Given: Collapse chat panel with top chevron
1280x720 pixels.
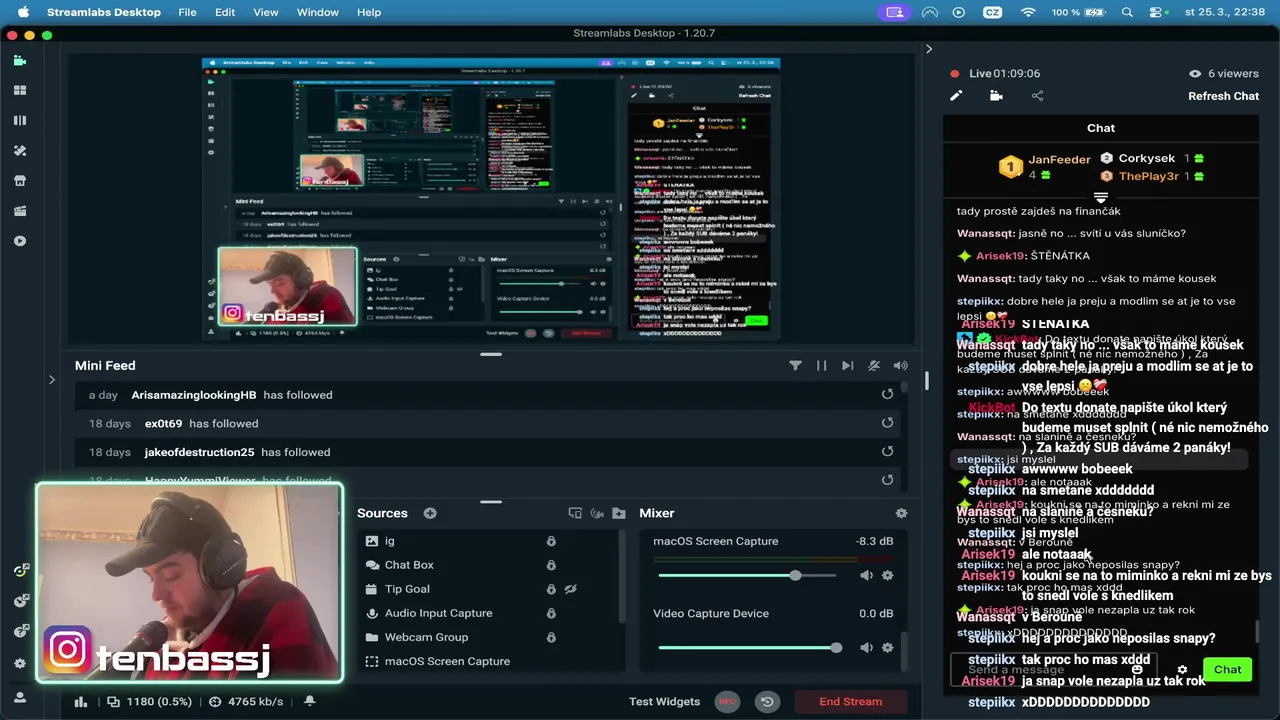Looking at the screenshot, I should (928, 49).
